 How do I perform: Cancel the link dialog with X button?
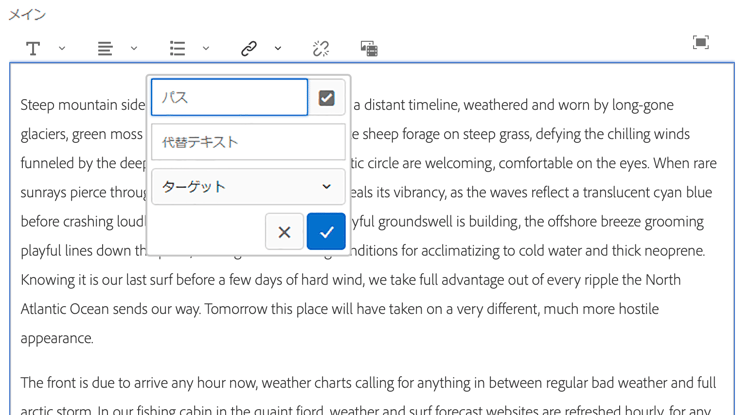pyautogui.click(x=284, y=232)
